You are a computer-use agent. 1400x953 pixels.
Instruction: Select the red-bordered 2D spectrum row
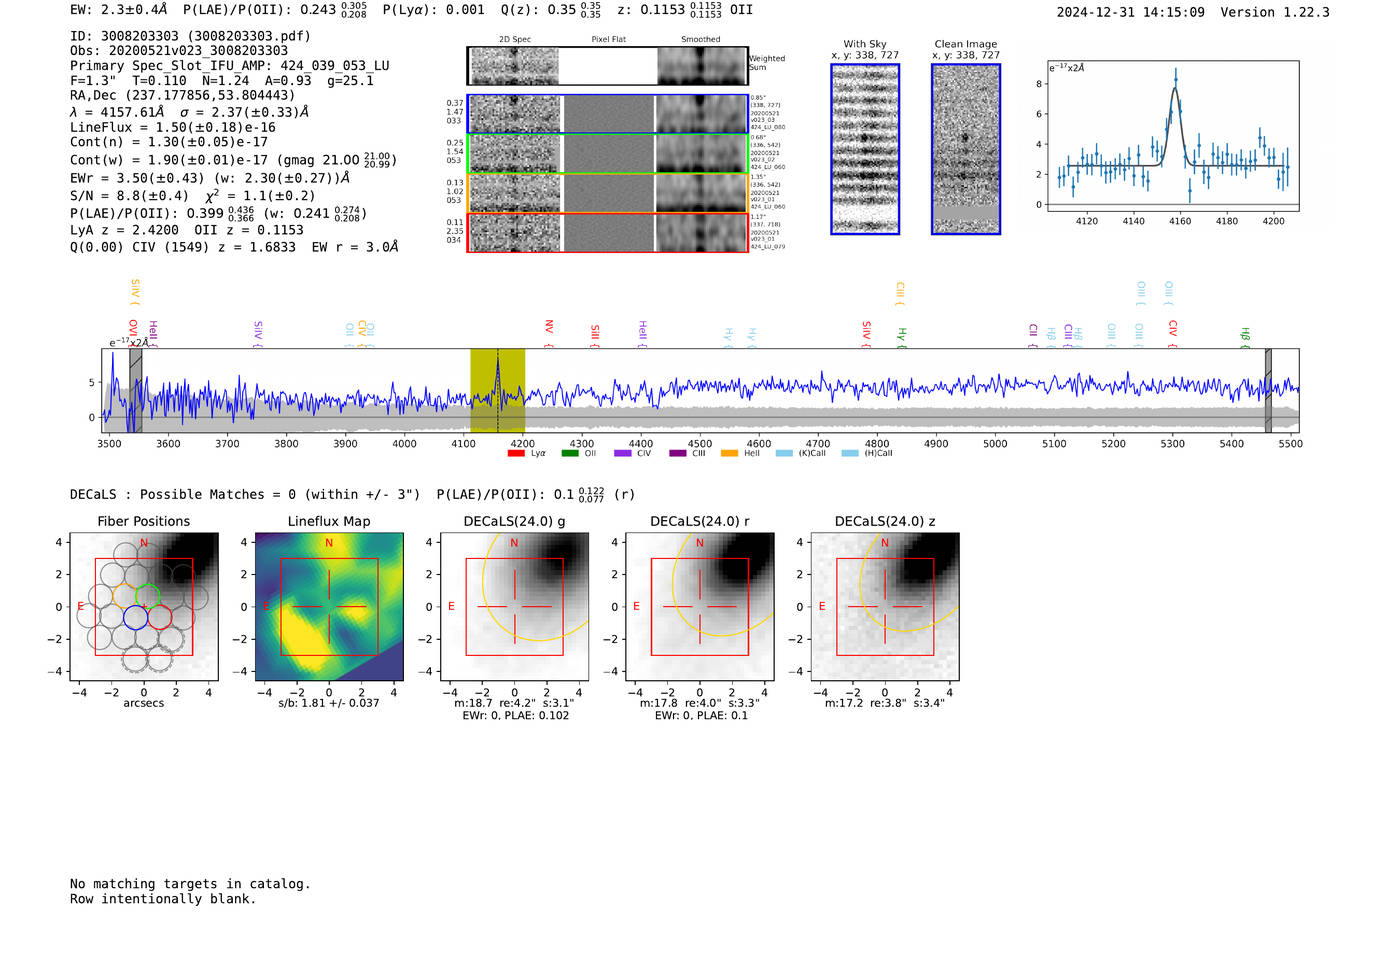[x=607, y=233]
